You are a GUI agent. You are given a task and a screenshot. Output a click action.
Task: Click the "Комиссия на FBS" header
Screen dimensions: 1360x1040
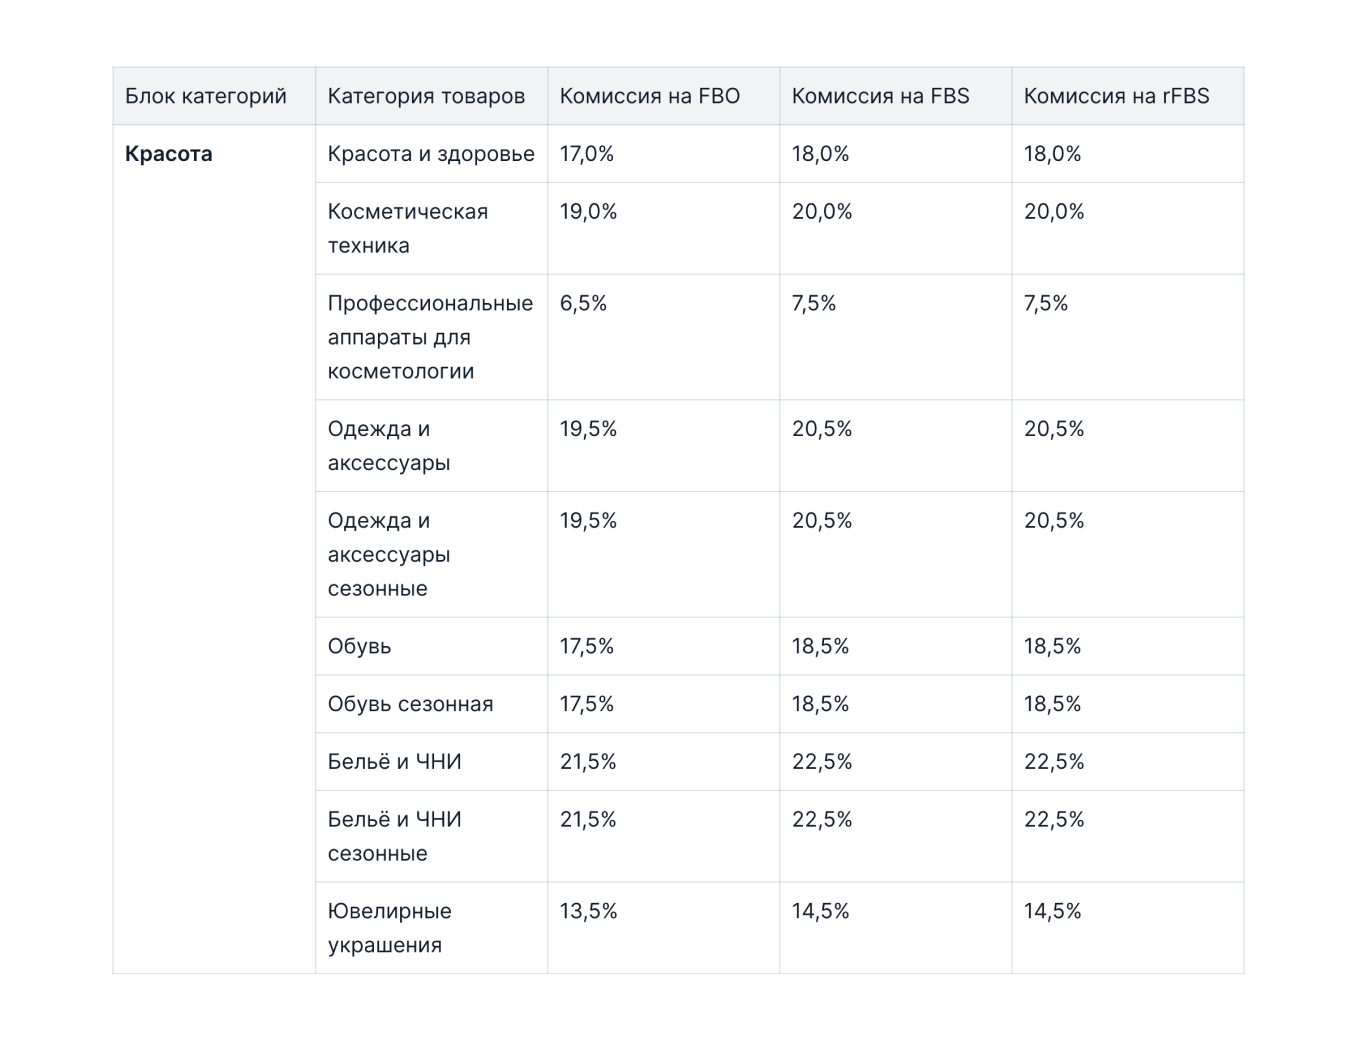pyautogui.click(x=880, y=96)
